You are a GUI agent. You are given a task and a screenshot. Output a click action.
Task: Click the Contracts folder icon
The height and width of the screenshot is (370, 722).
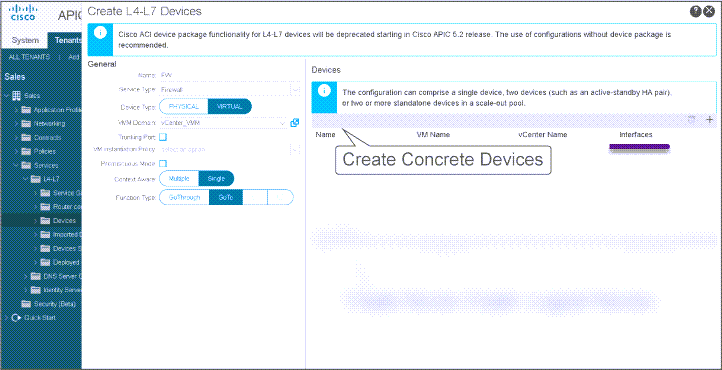(26, 137)
